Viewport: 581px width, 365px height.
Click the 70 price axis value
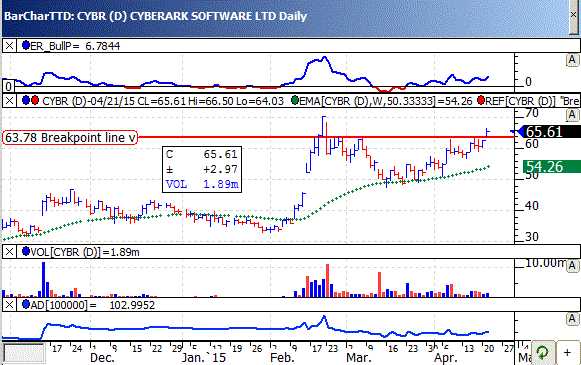pyautogui.click(x=532, y=113)
